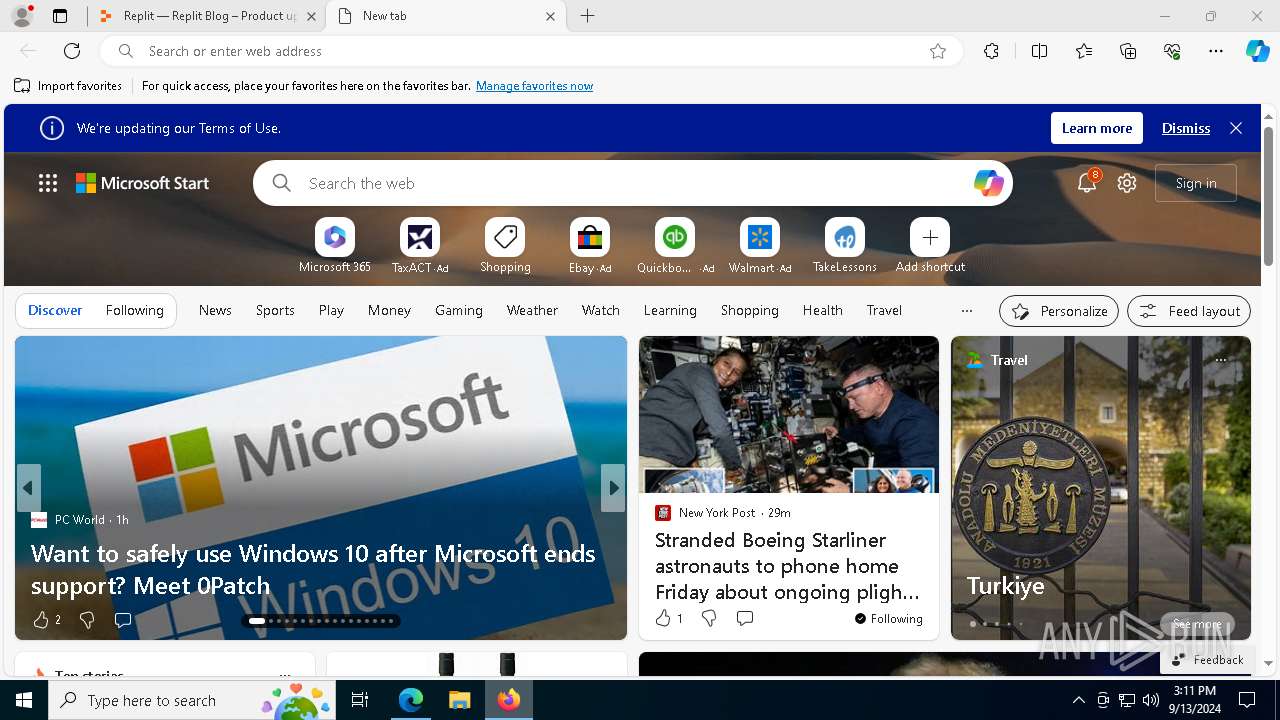Open the Quickbooks shortcut tile
1280x720 pixels.
pyautogui.click(x=675, y=238)
